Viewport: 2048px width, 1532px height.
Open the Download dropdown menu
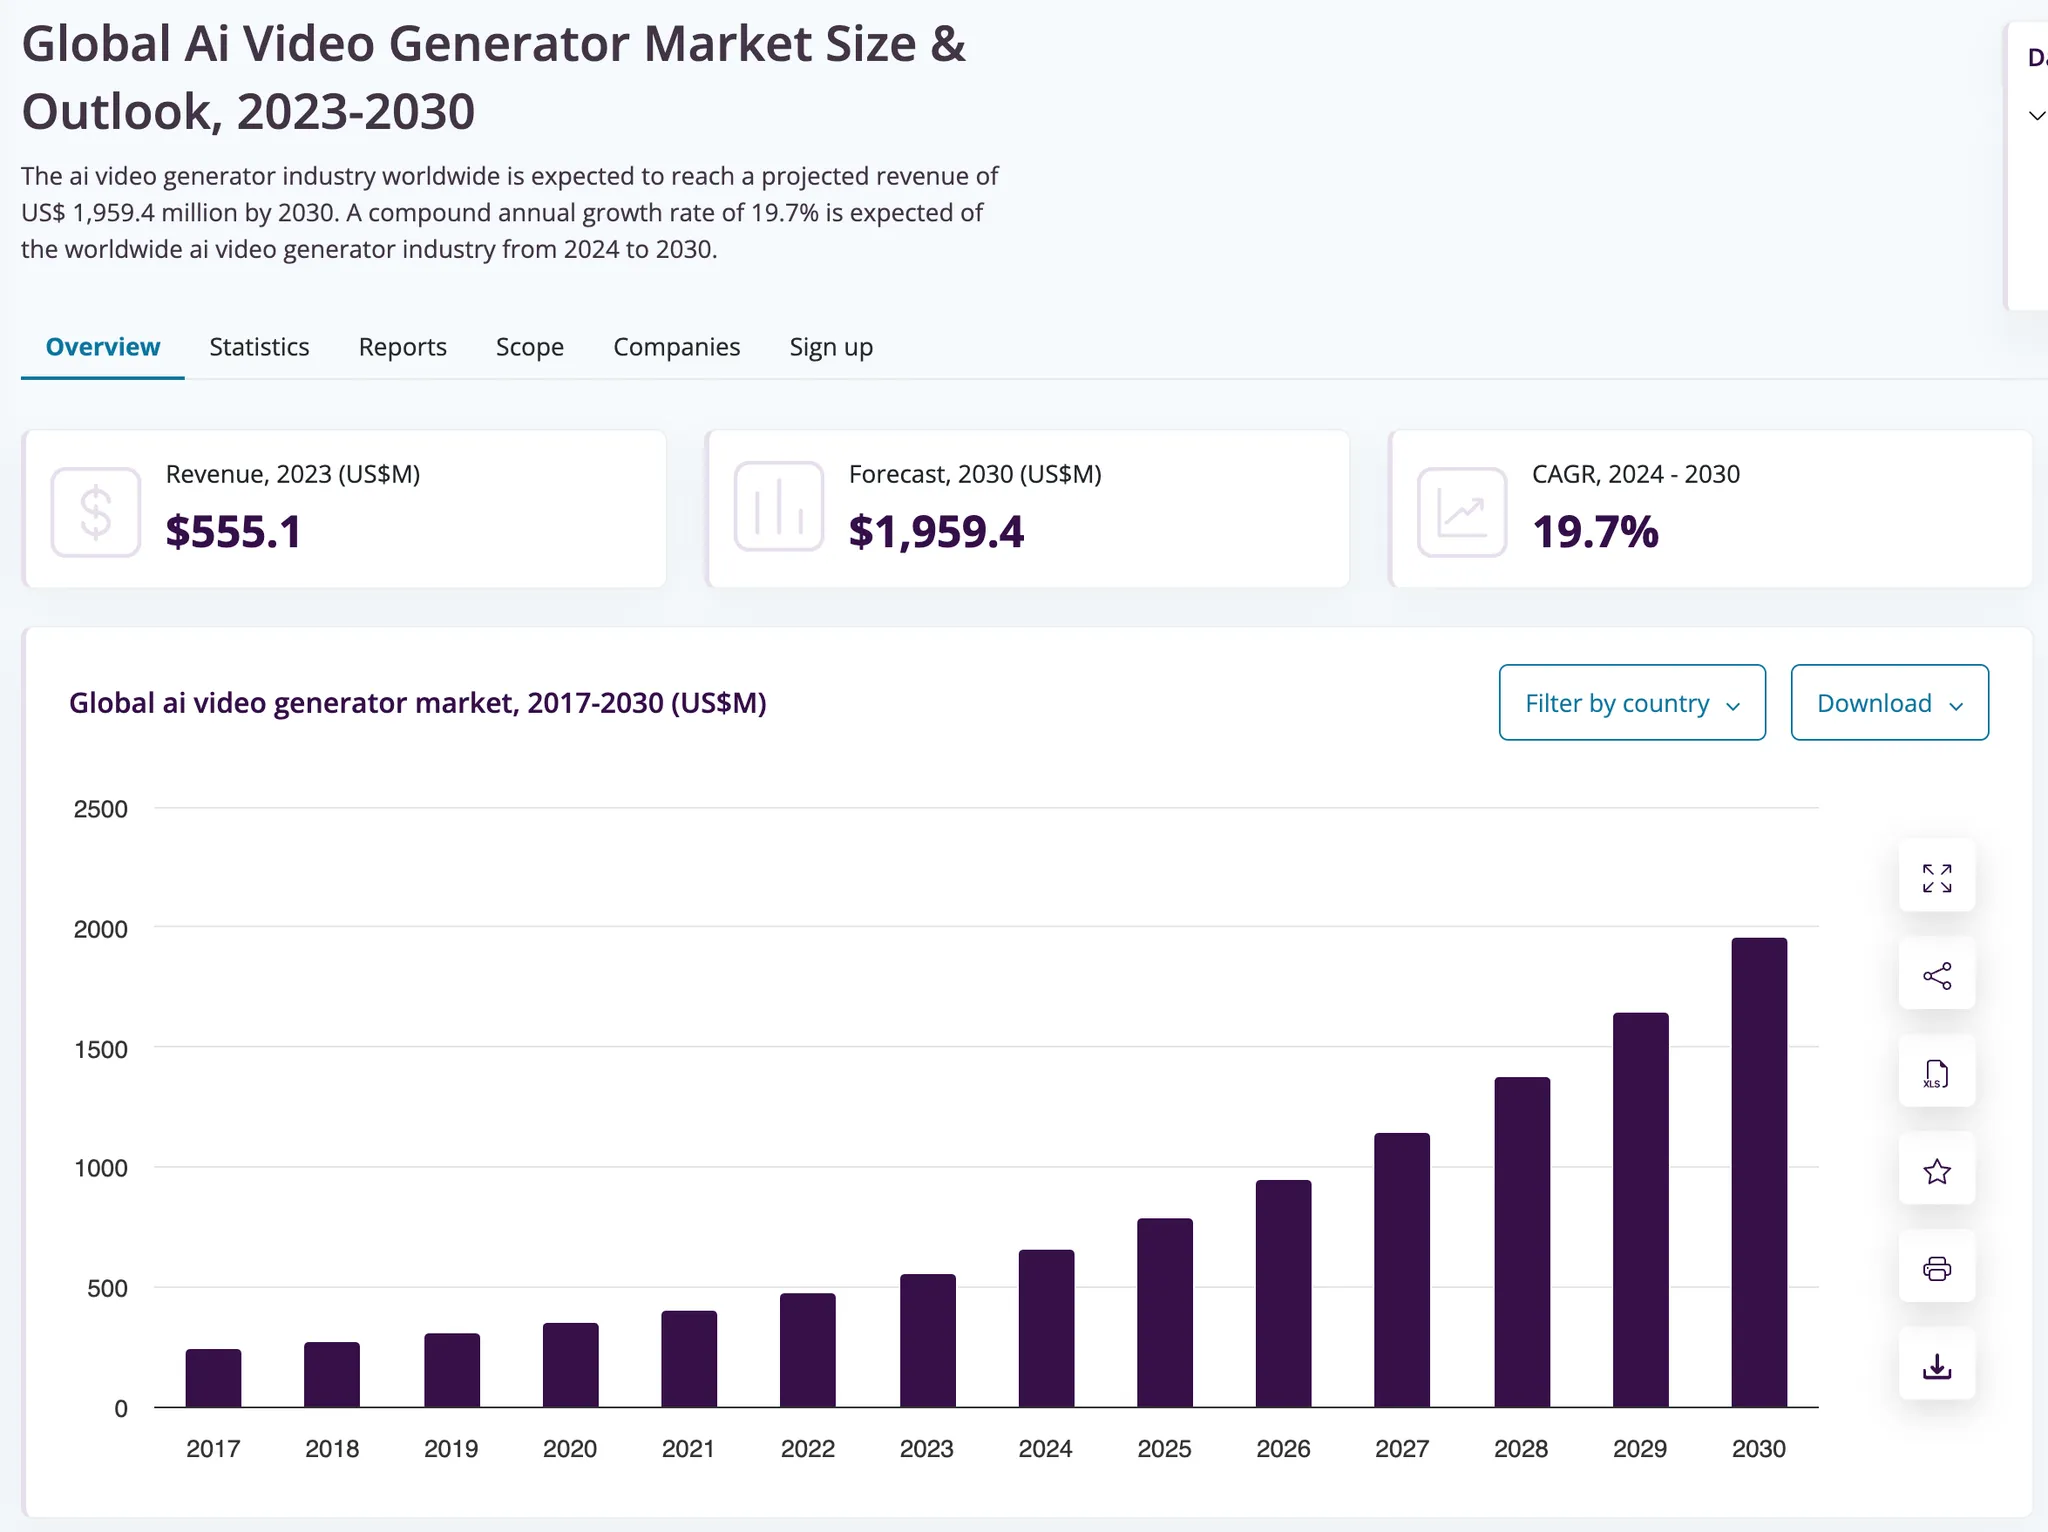pos(1888,703)
